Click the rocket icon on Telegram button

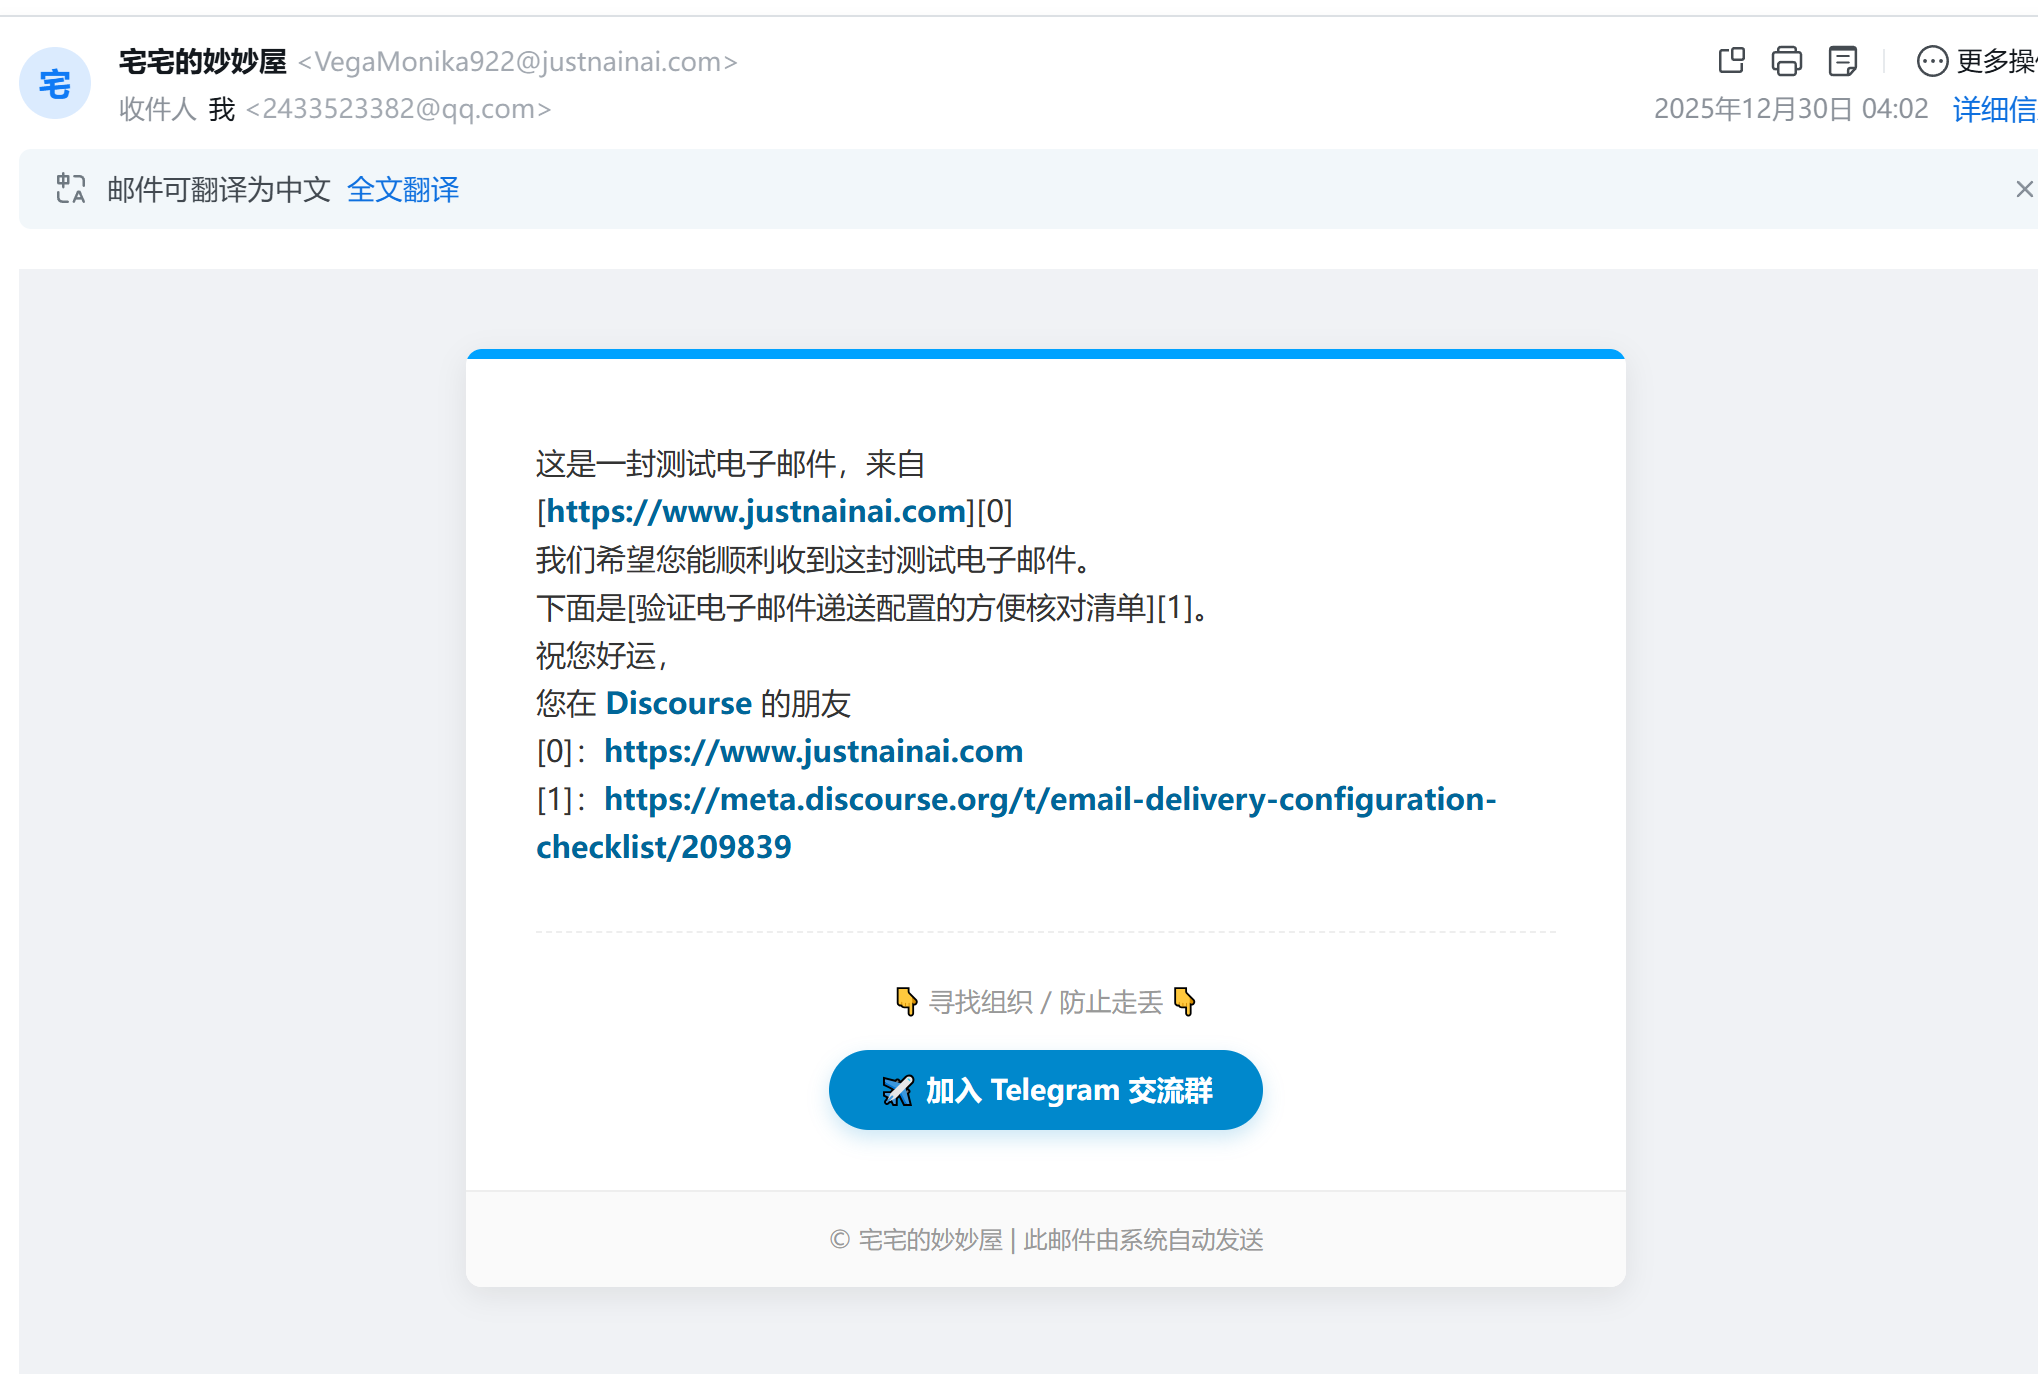tap(897, 1090)
